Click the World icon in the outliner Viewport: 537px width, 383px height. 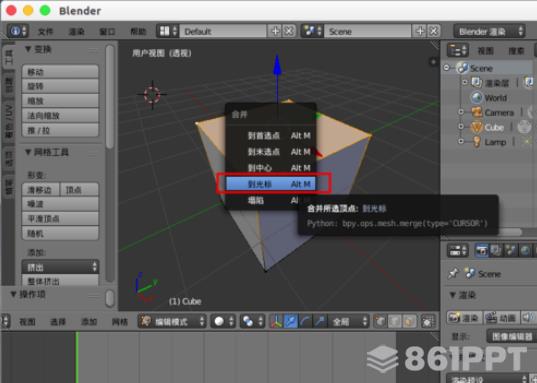[476, 98]
